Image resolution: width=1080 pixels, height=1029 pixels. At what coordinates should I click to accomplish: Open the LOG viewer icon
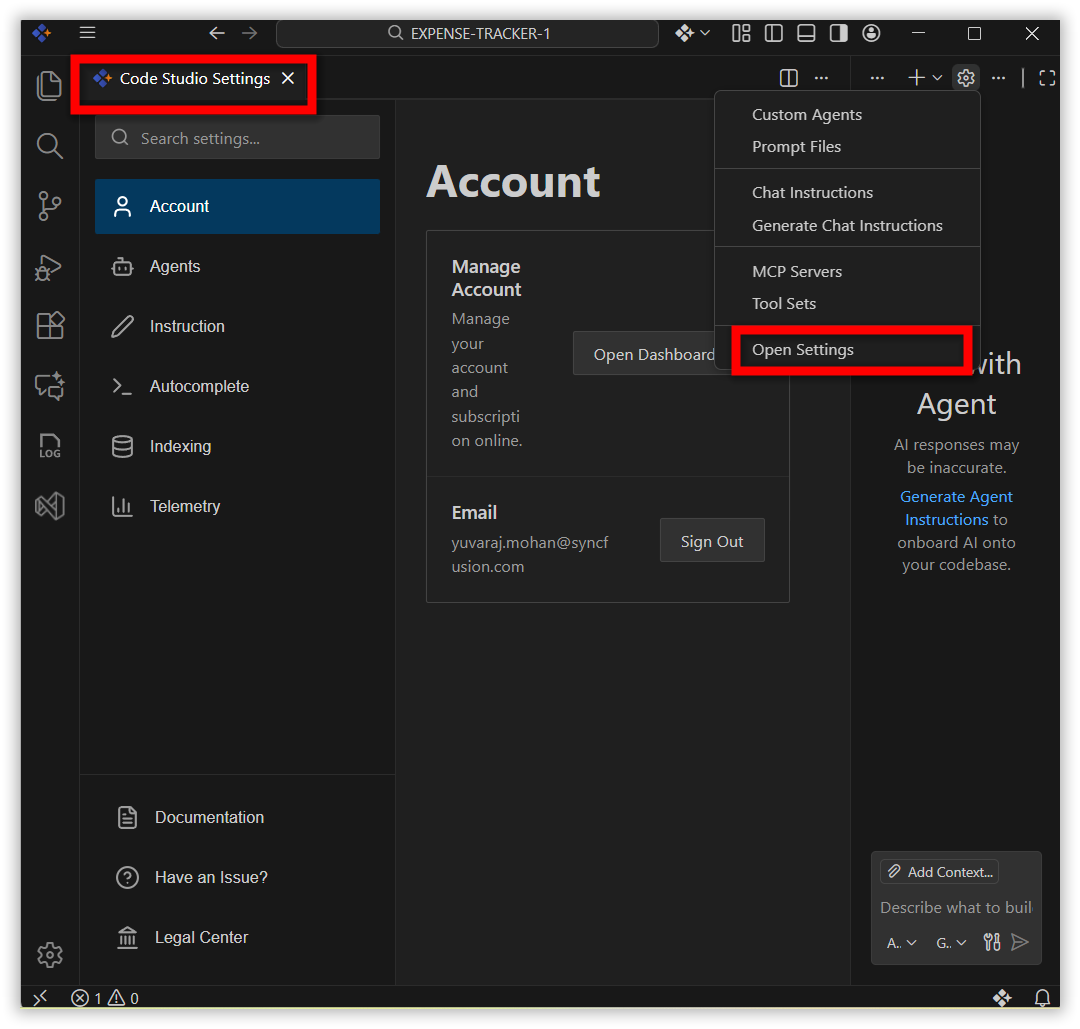click(x=49, y=446)
